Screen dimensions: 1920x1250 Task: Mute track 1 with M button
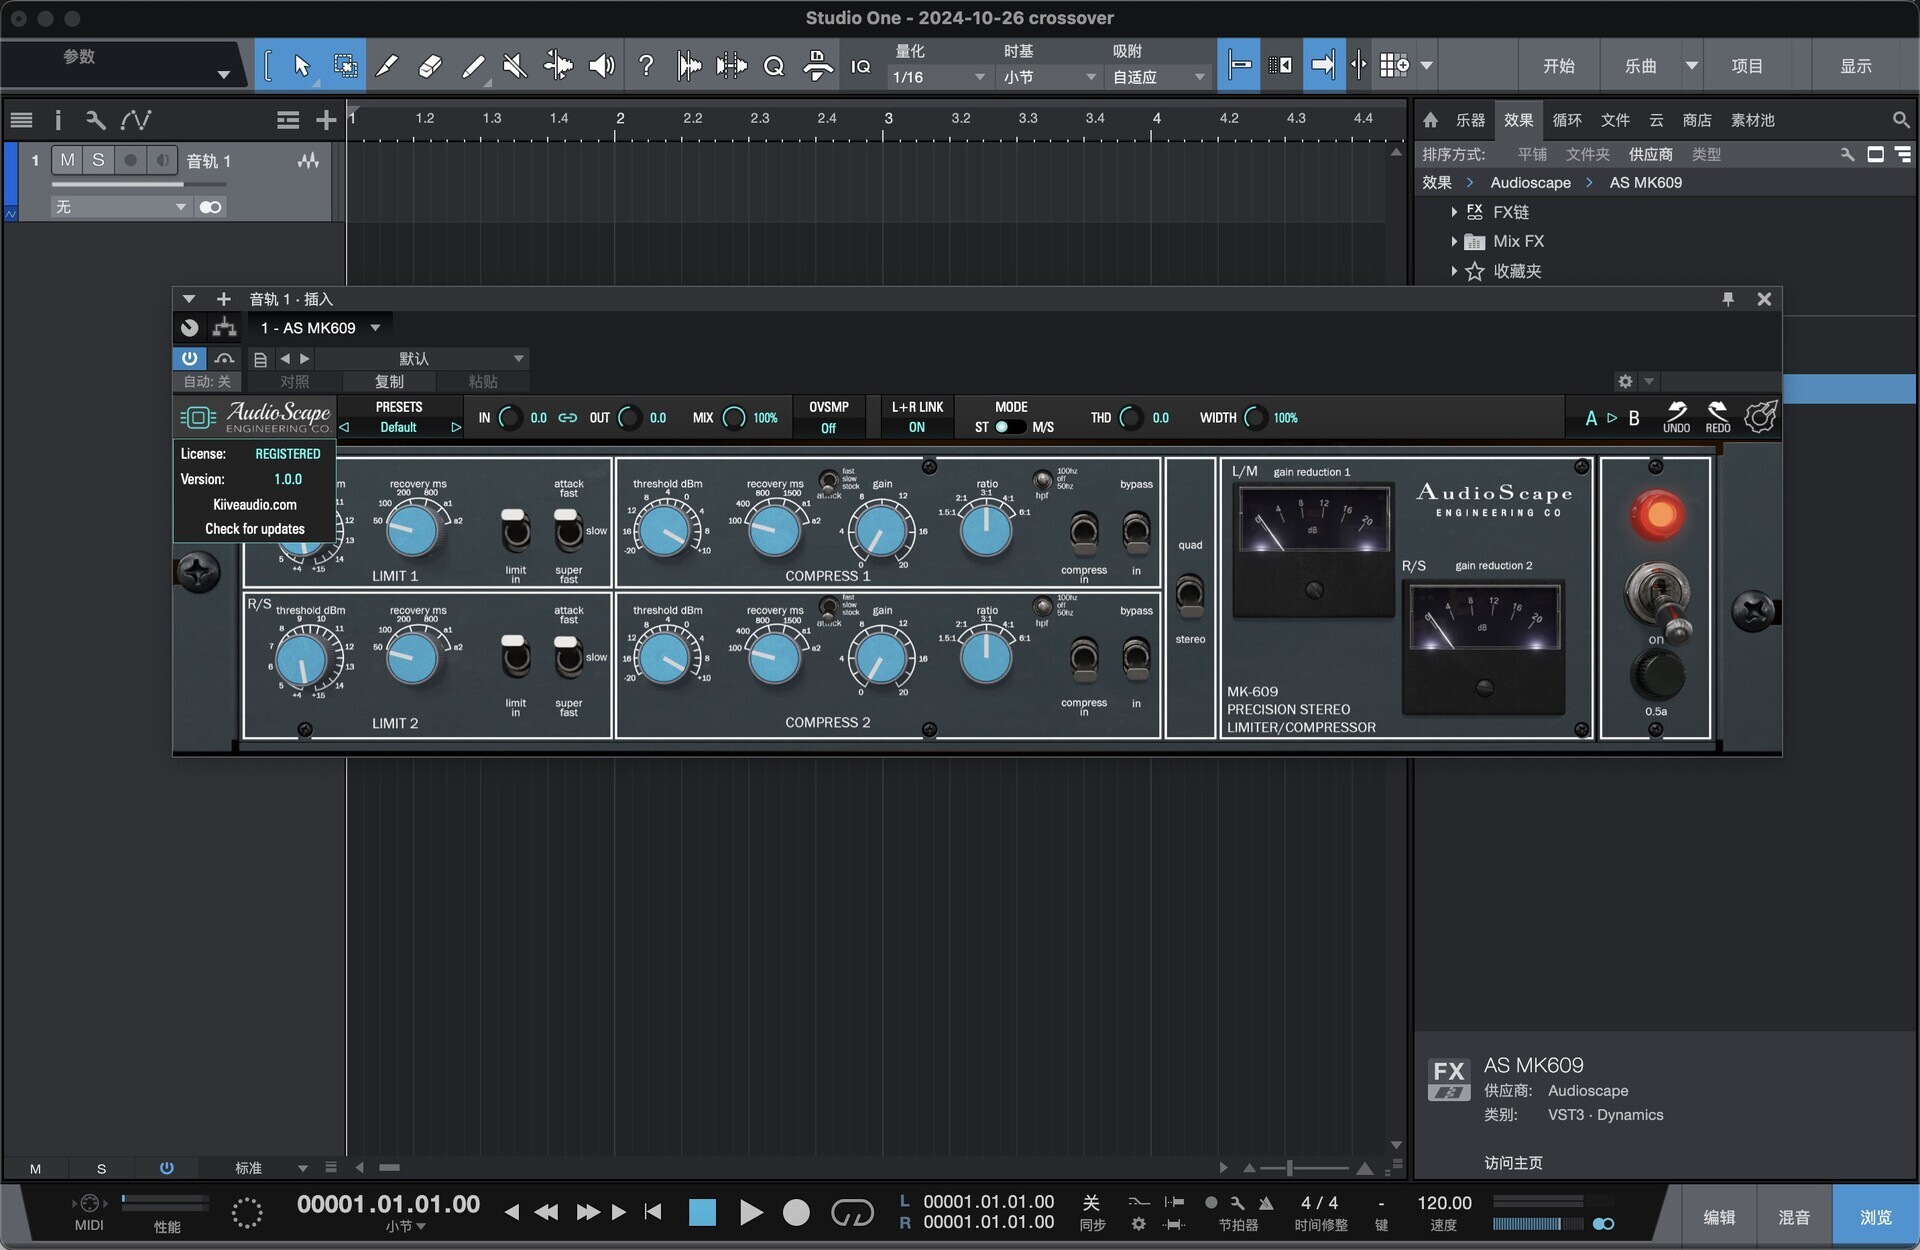click(x=67, y=160)
